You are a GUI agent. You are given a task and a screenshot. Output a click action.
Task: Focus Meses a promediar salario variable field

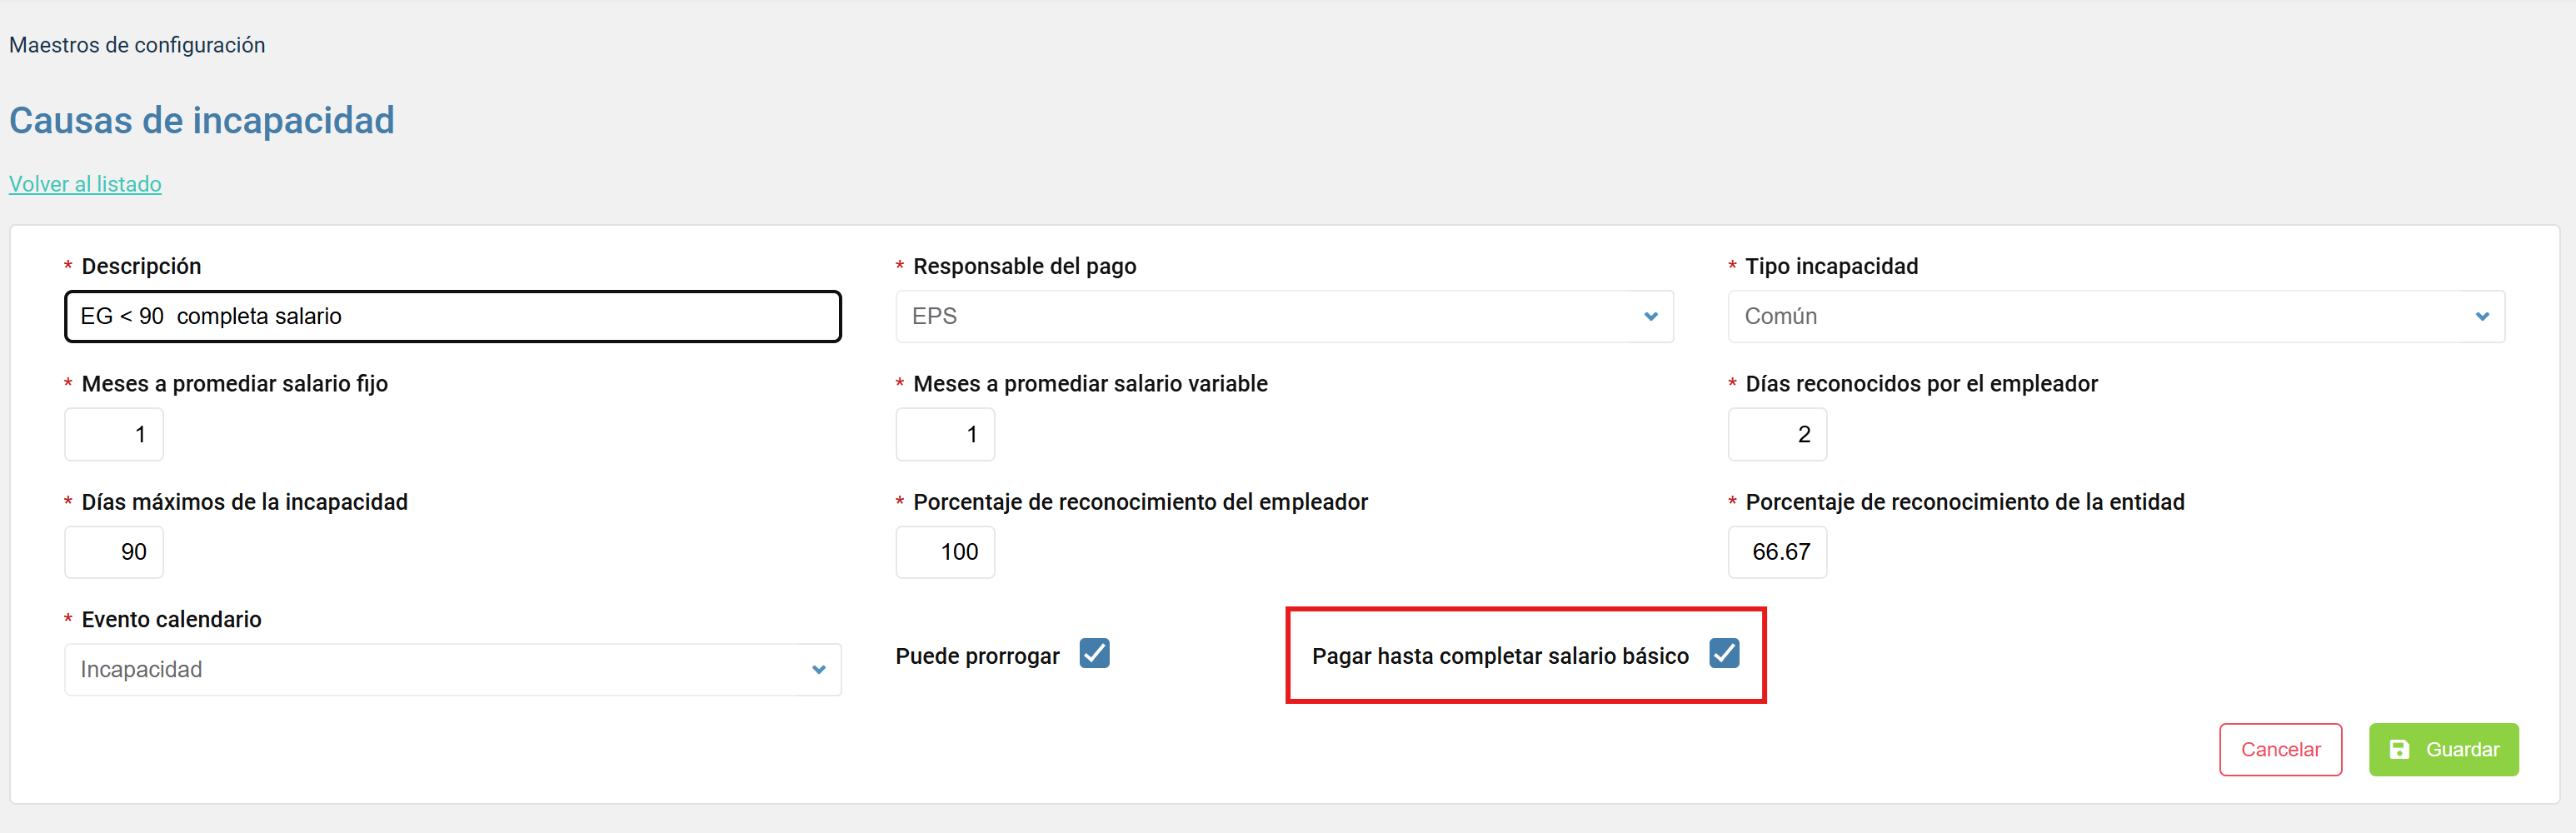pyautogui.click(x=945, y=434)
